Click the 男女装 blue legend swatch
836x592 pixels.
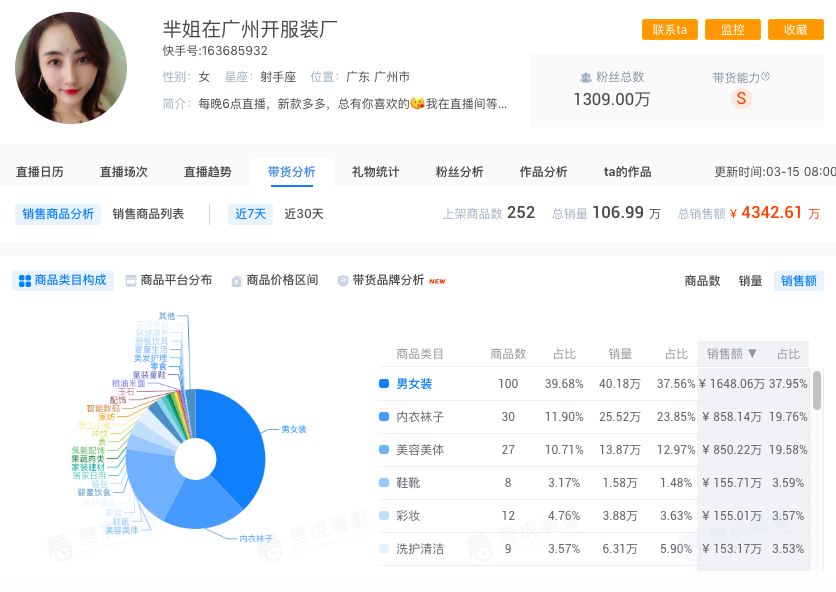384,383
